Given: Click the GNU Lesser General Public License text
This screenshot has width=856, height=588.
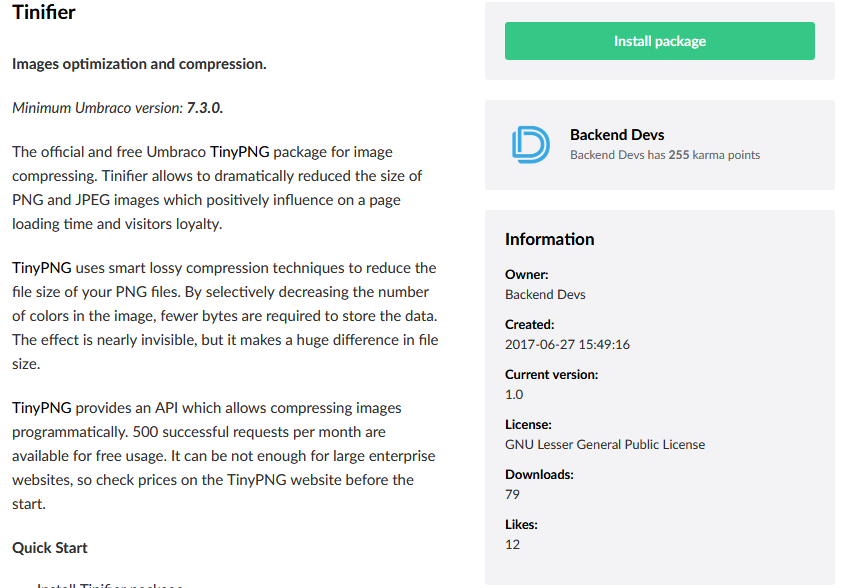Looking at the screenshot, I should pyautogui.click(x=605, y=444).
